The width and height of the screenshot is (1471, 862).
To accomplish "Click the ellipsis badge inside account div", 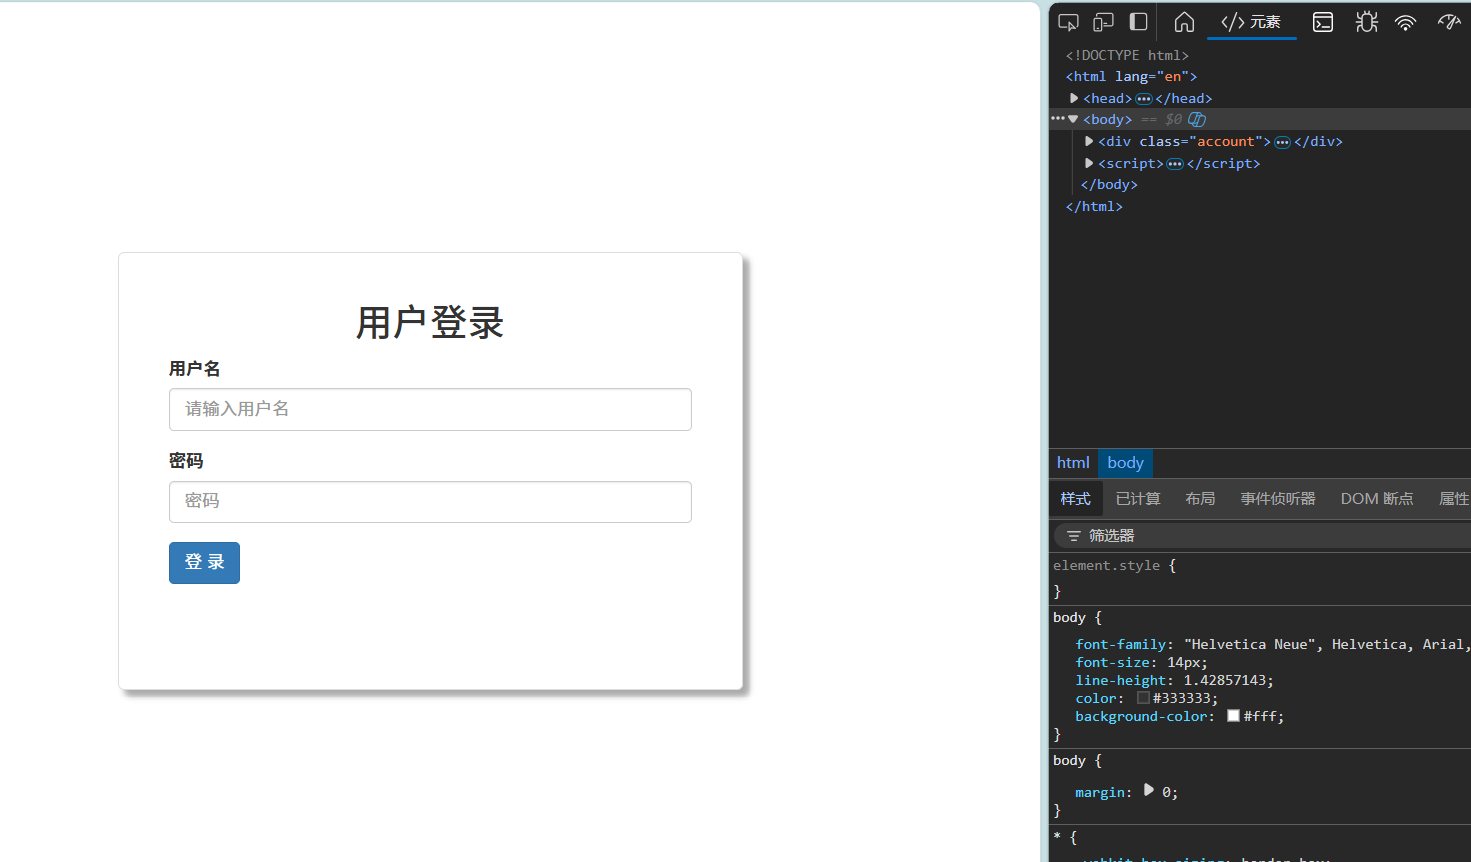I will click(1282, 142).
